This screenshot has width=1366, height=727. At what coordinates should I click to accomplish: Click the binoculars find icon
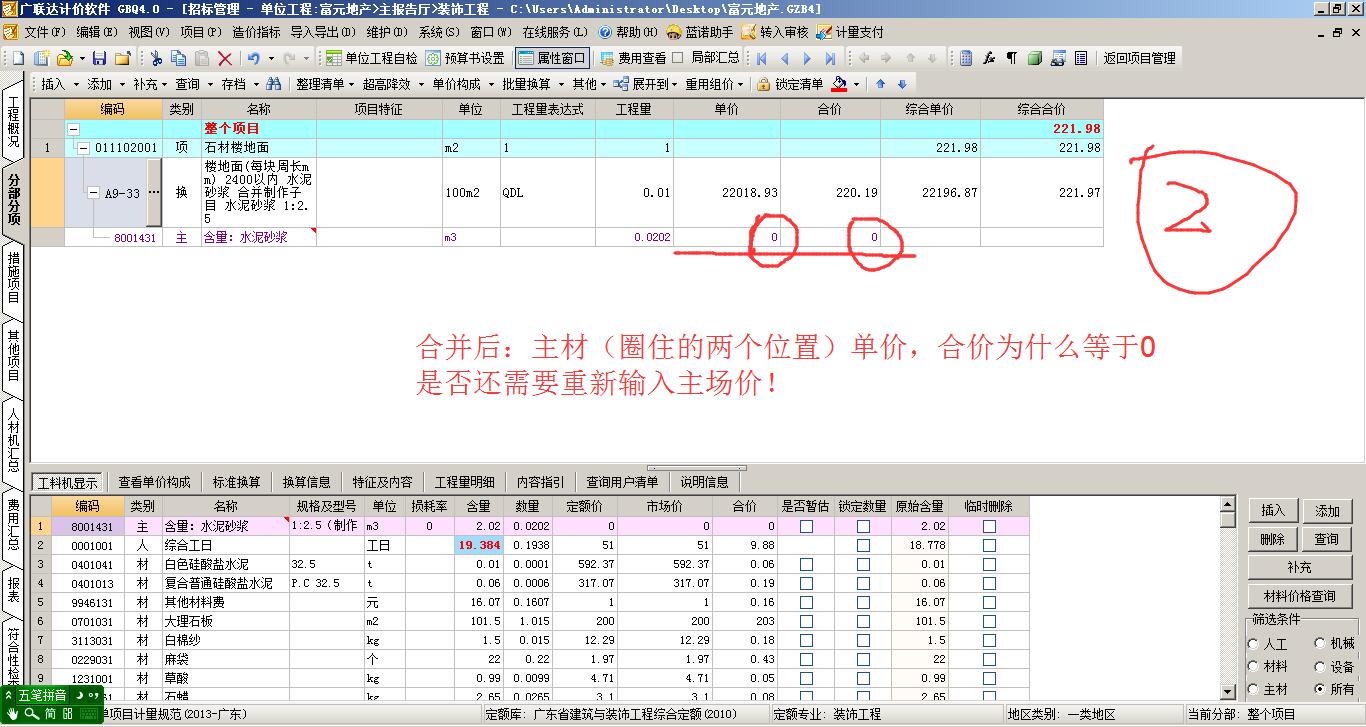[273, 84]
